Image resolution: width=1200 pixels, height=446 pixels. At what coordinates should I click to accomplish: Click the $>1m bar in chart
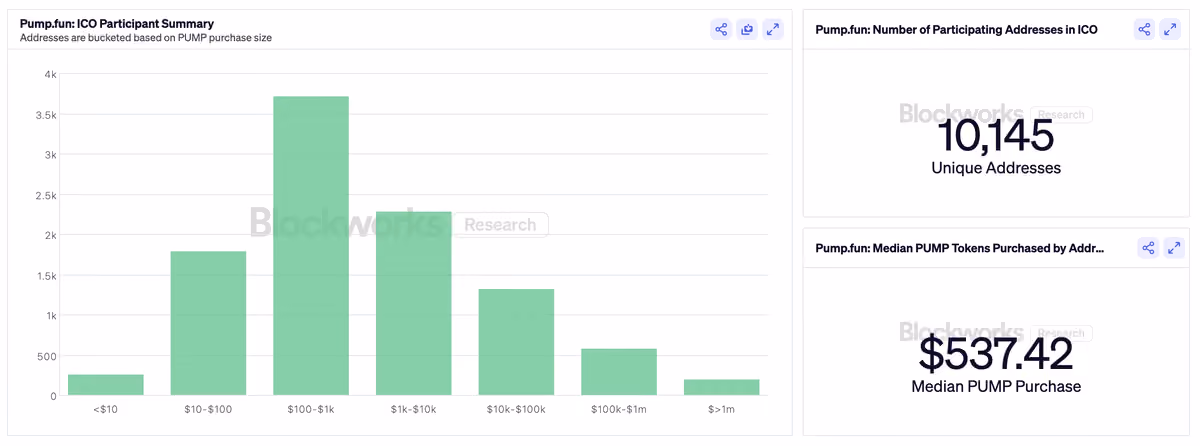pos(722,387)
